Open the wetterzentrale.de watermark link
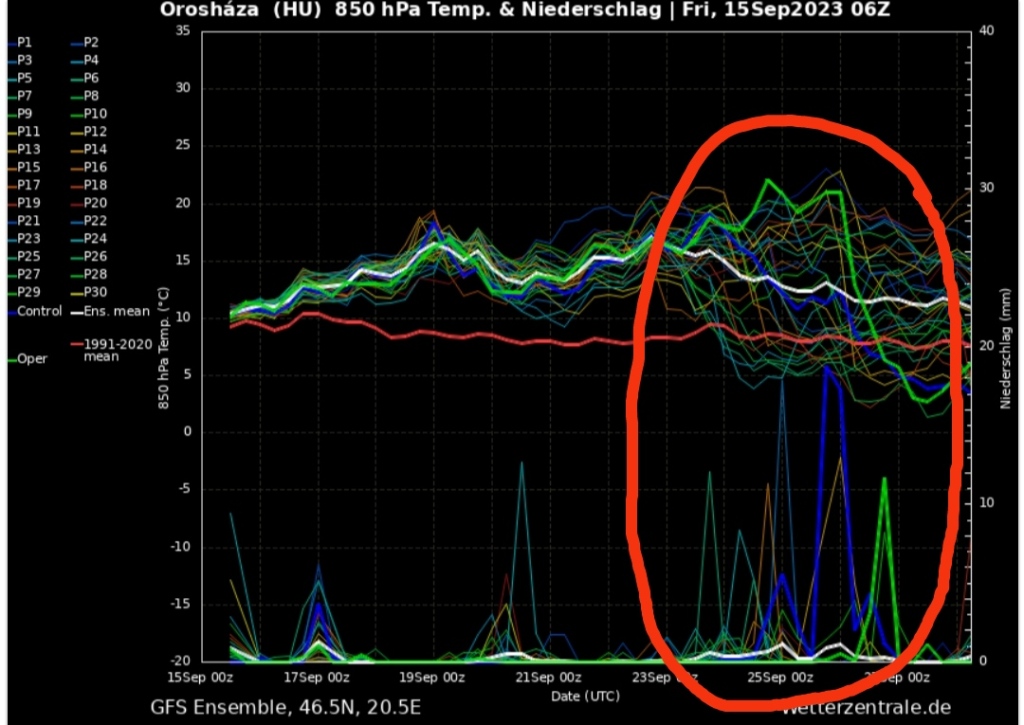1024x725 pixels. point(865,707)
